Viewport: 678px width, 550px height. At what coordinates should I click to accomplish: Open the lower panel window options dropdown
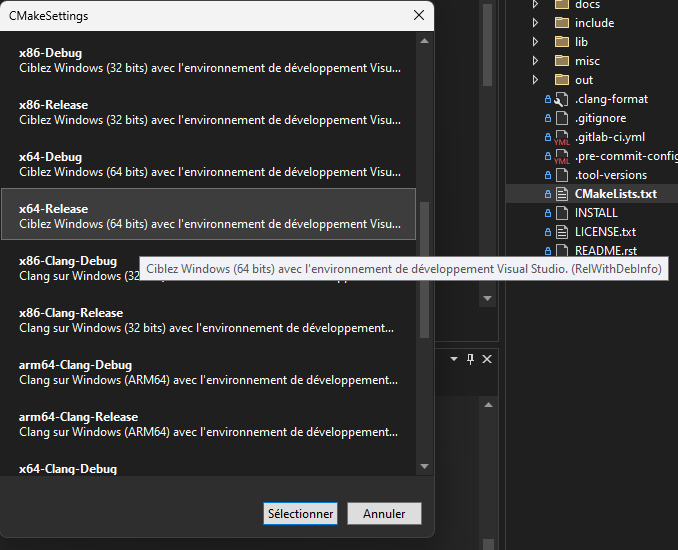point(453,359)
